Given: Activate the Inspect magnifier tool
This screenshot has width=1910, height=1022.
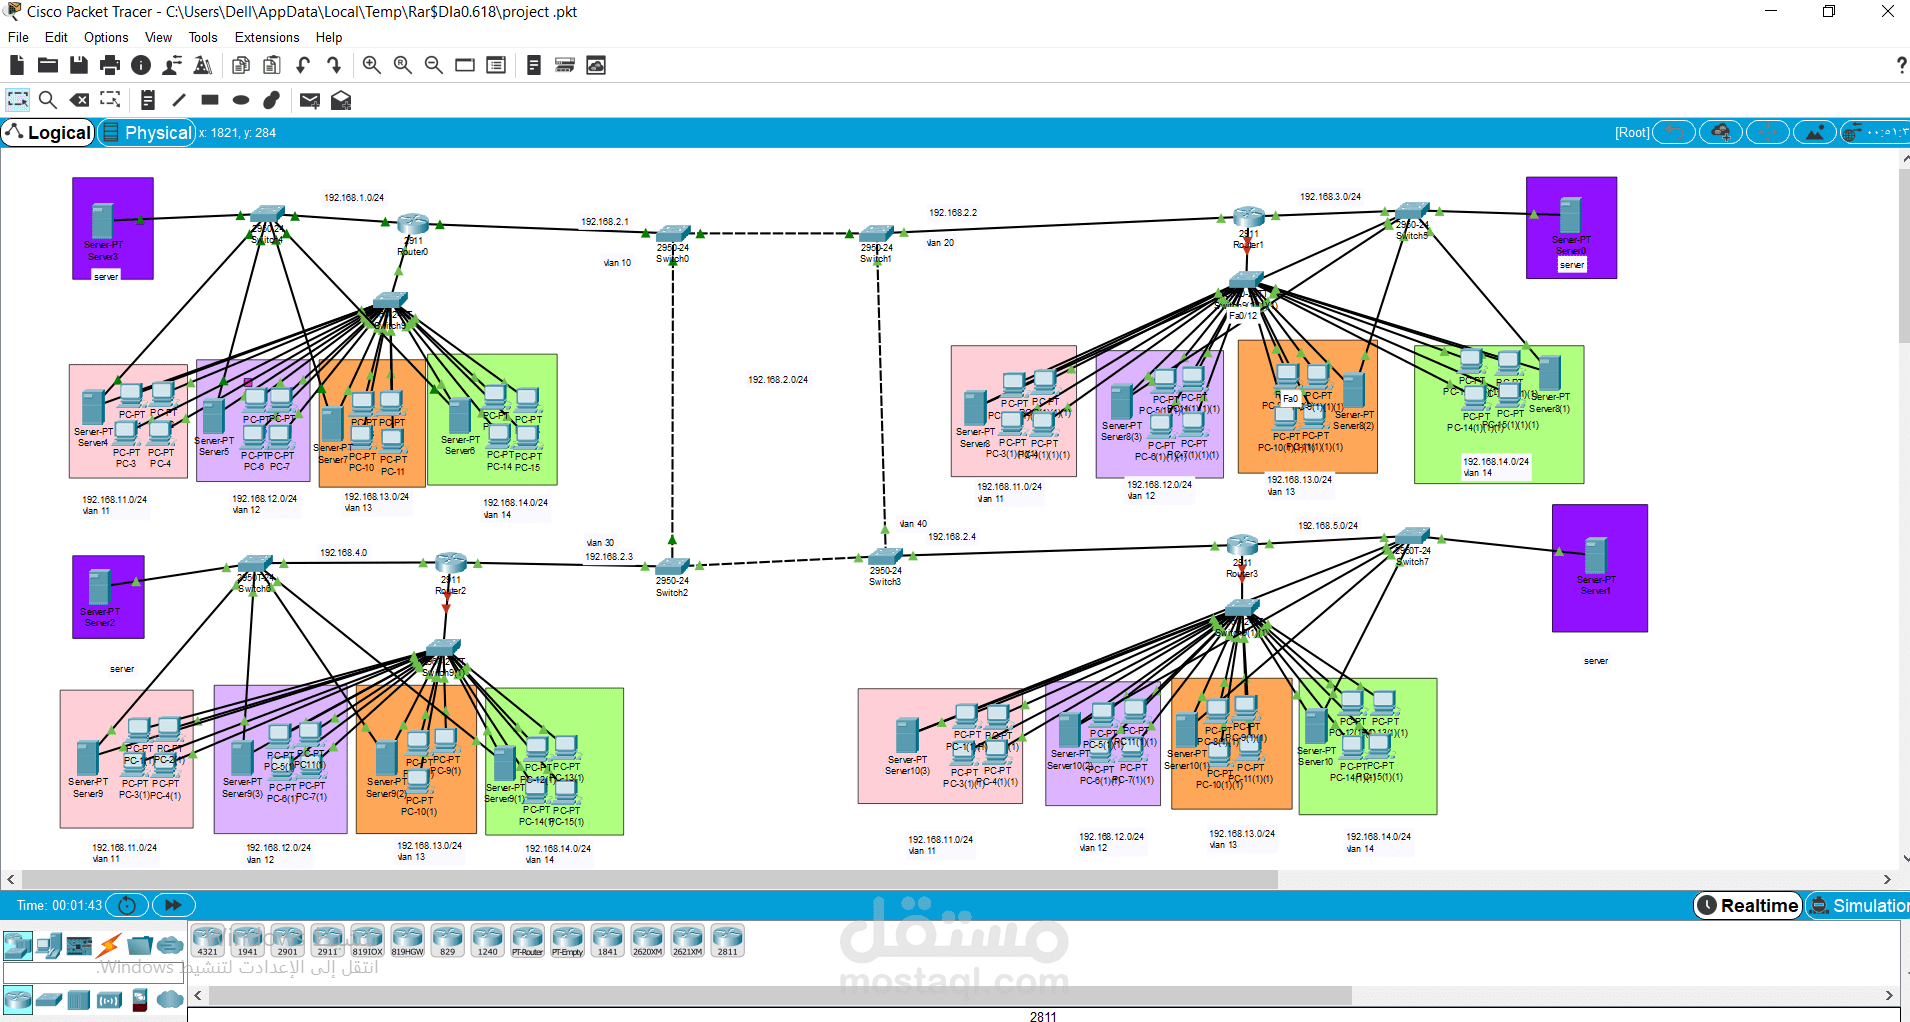Looking at the screenshot, I should pyautogui.click(x=48, y=100).
